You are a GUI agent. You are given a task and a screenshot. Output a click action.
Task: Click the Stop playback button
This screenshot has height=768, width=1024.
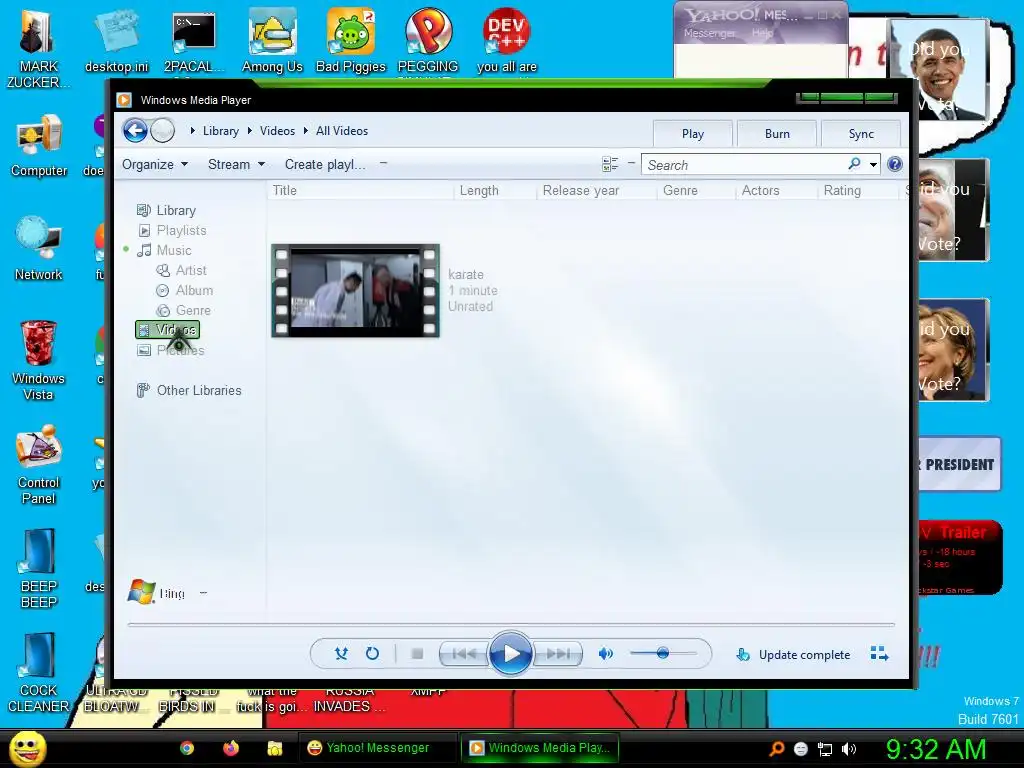point(417,654)
